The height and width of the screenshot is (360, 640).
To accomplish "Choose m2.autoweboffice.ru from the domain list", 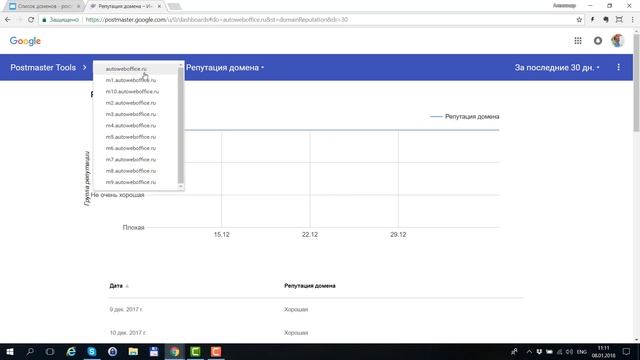I will tap(135, 103).
